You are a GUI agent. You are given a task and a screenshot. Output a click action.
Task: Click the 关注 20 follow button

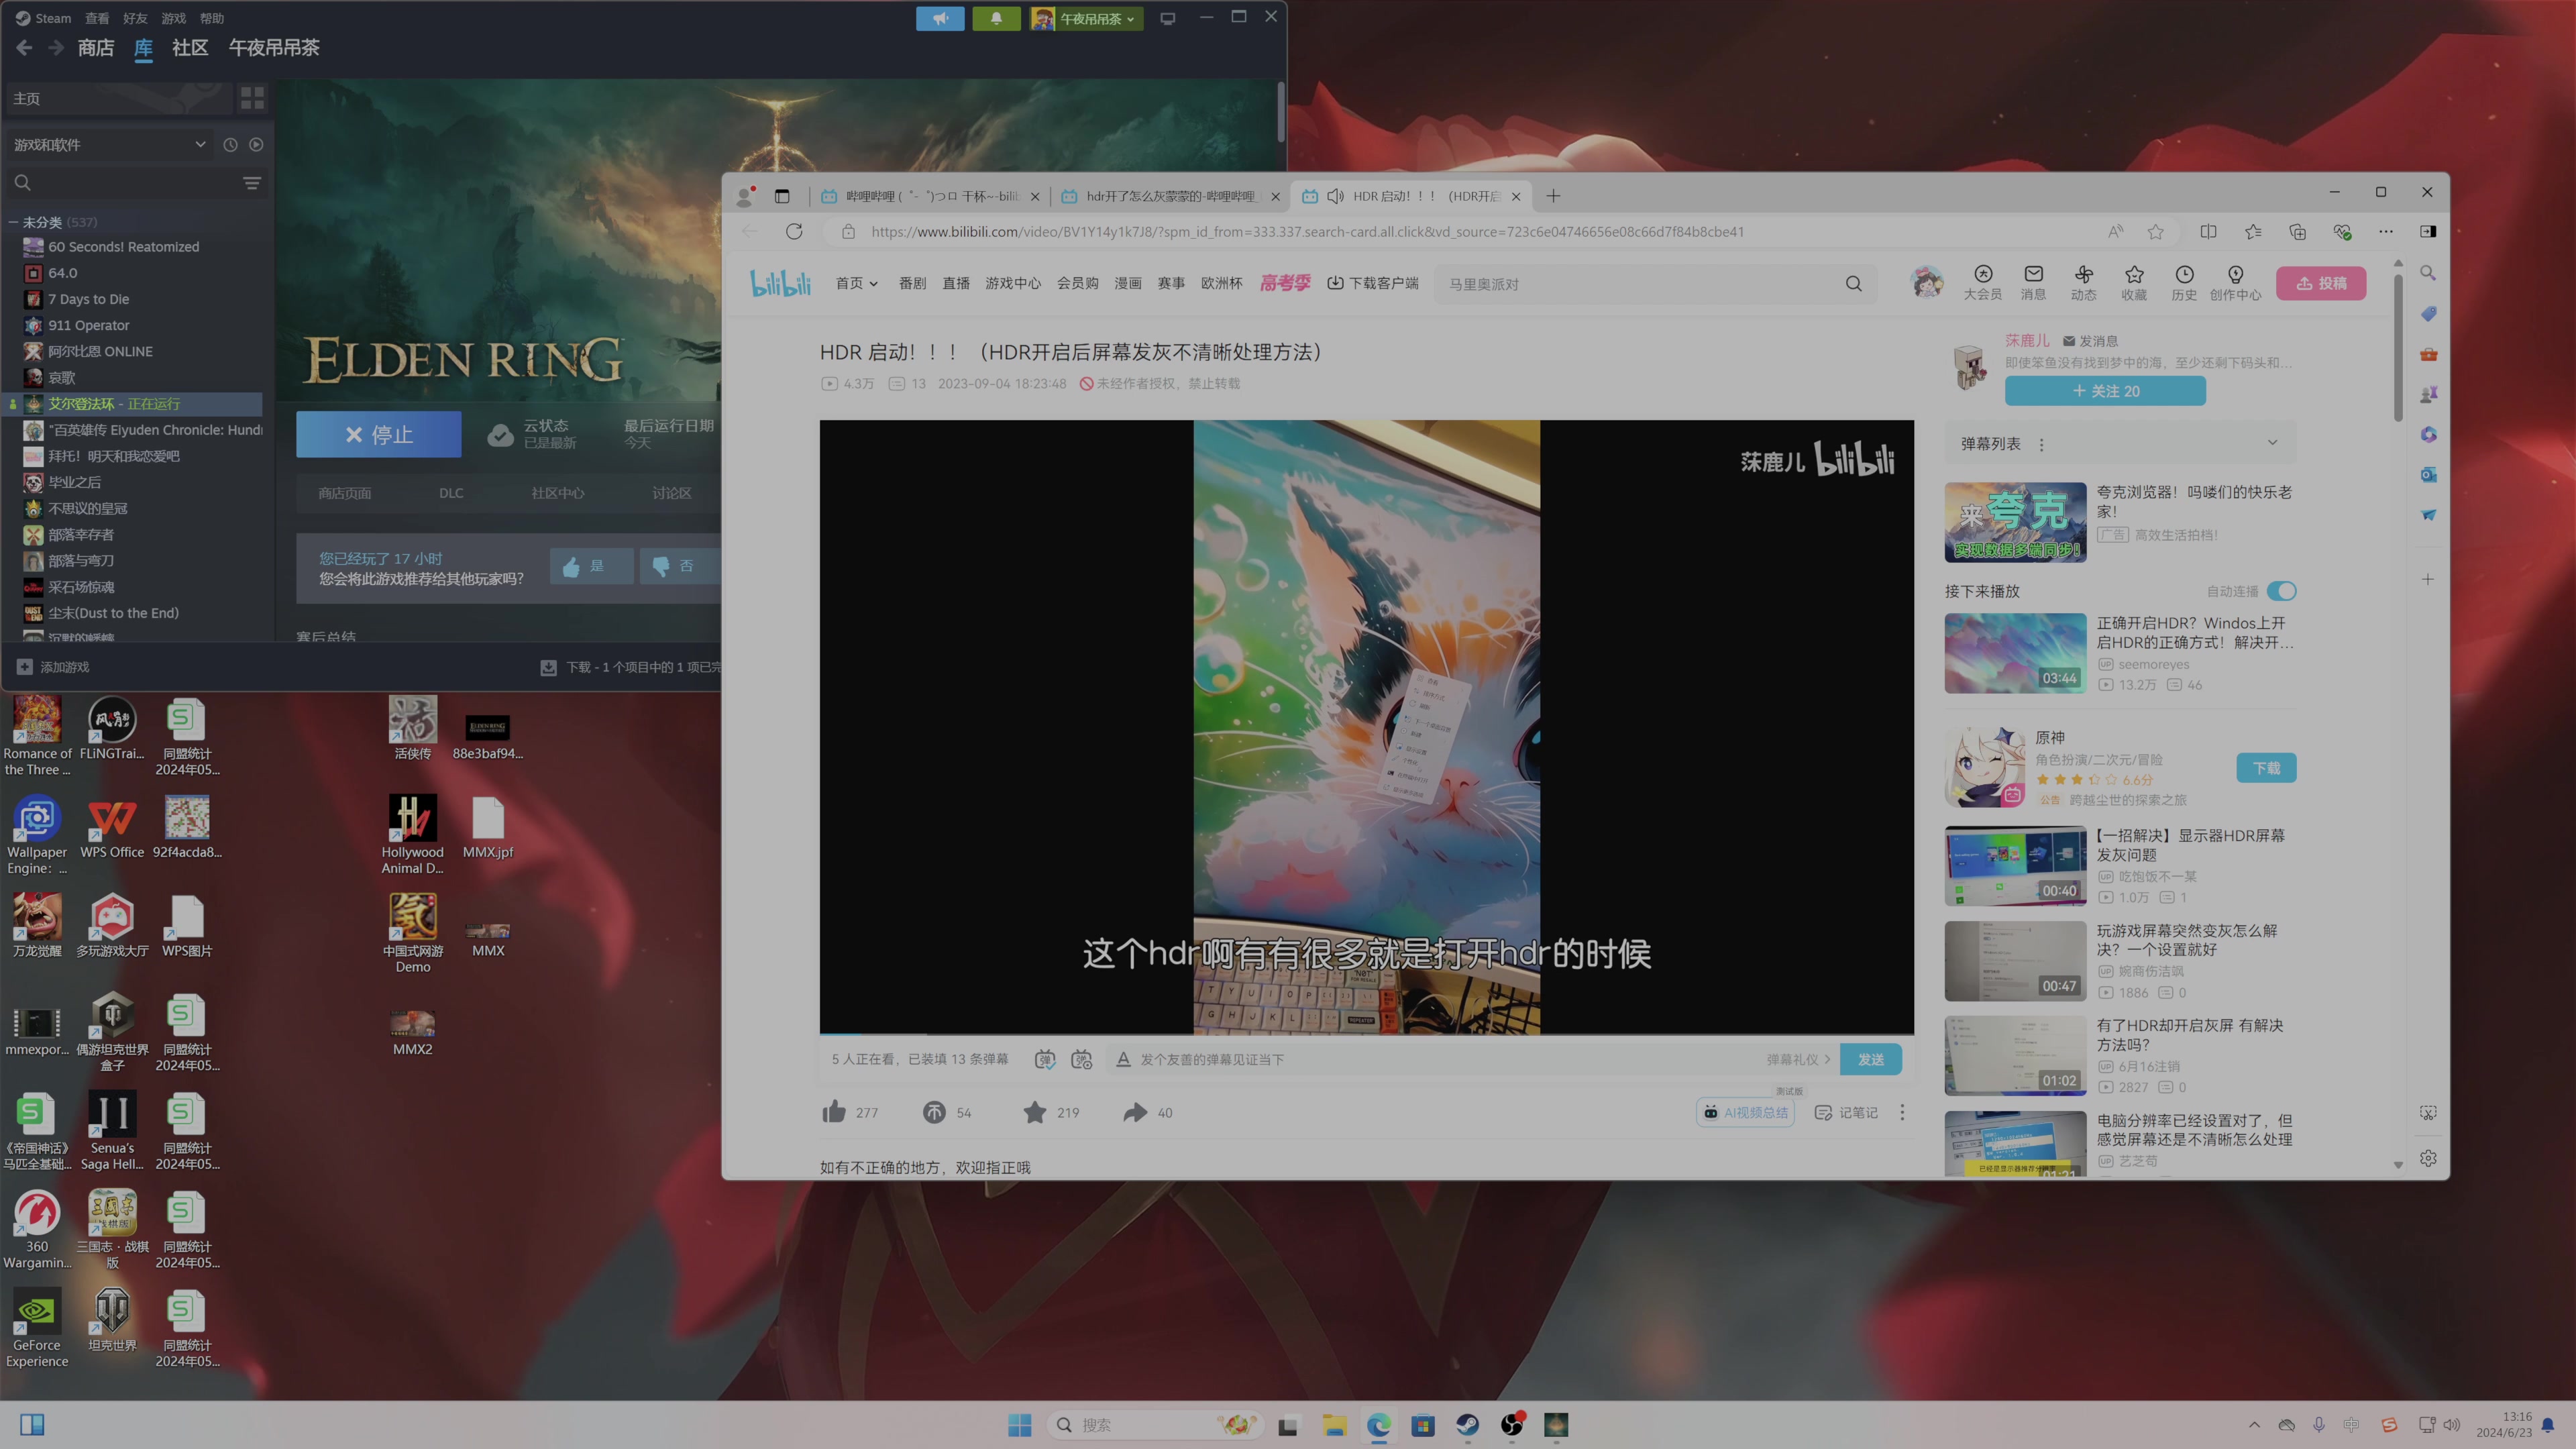[2105, 391]
